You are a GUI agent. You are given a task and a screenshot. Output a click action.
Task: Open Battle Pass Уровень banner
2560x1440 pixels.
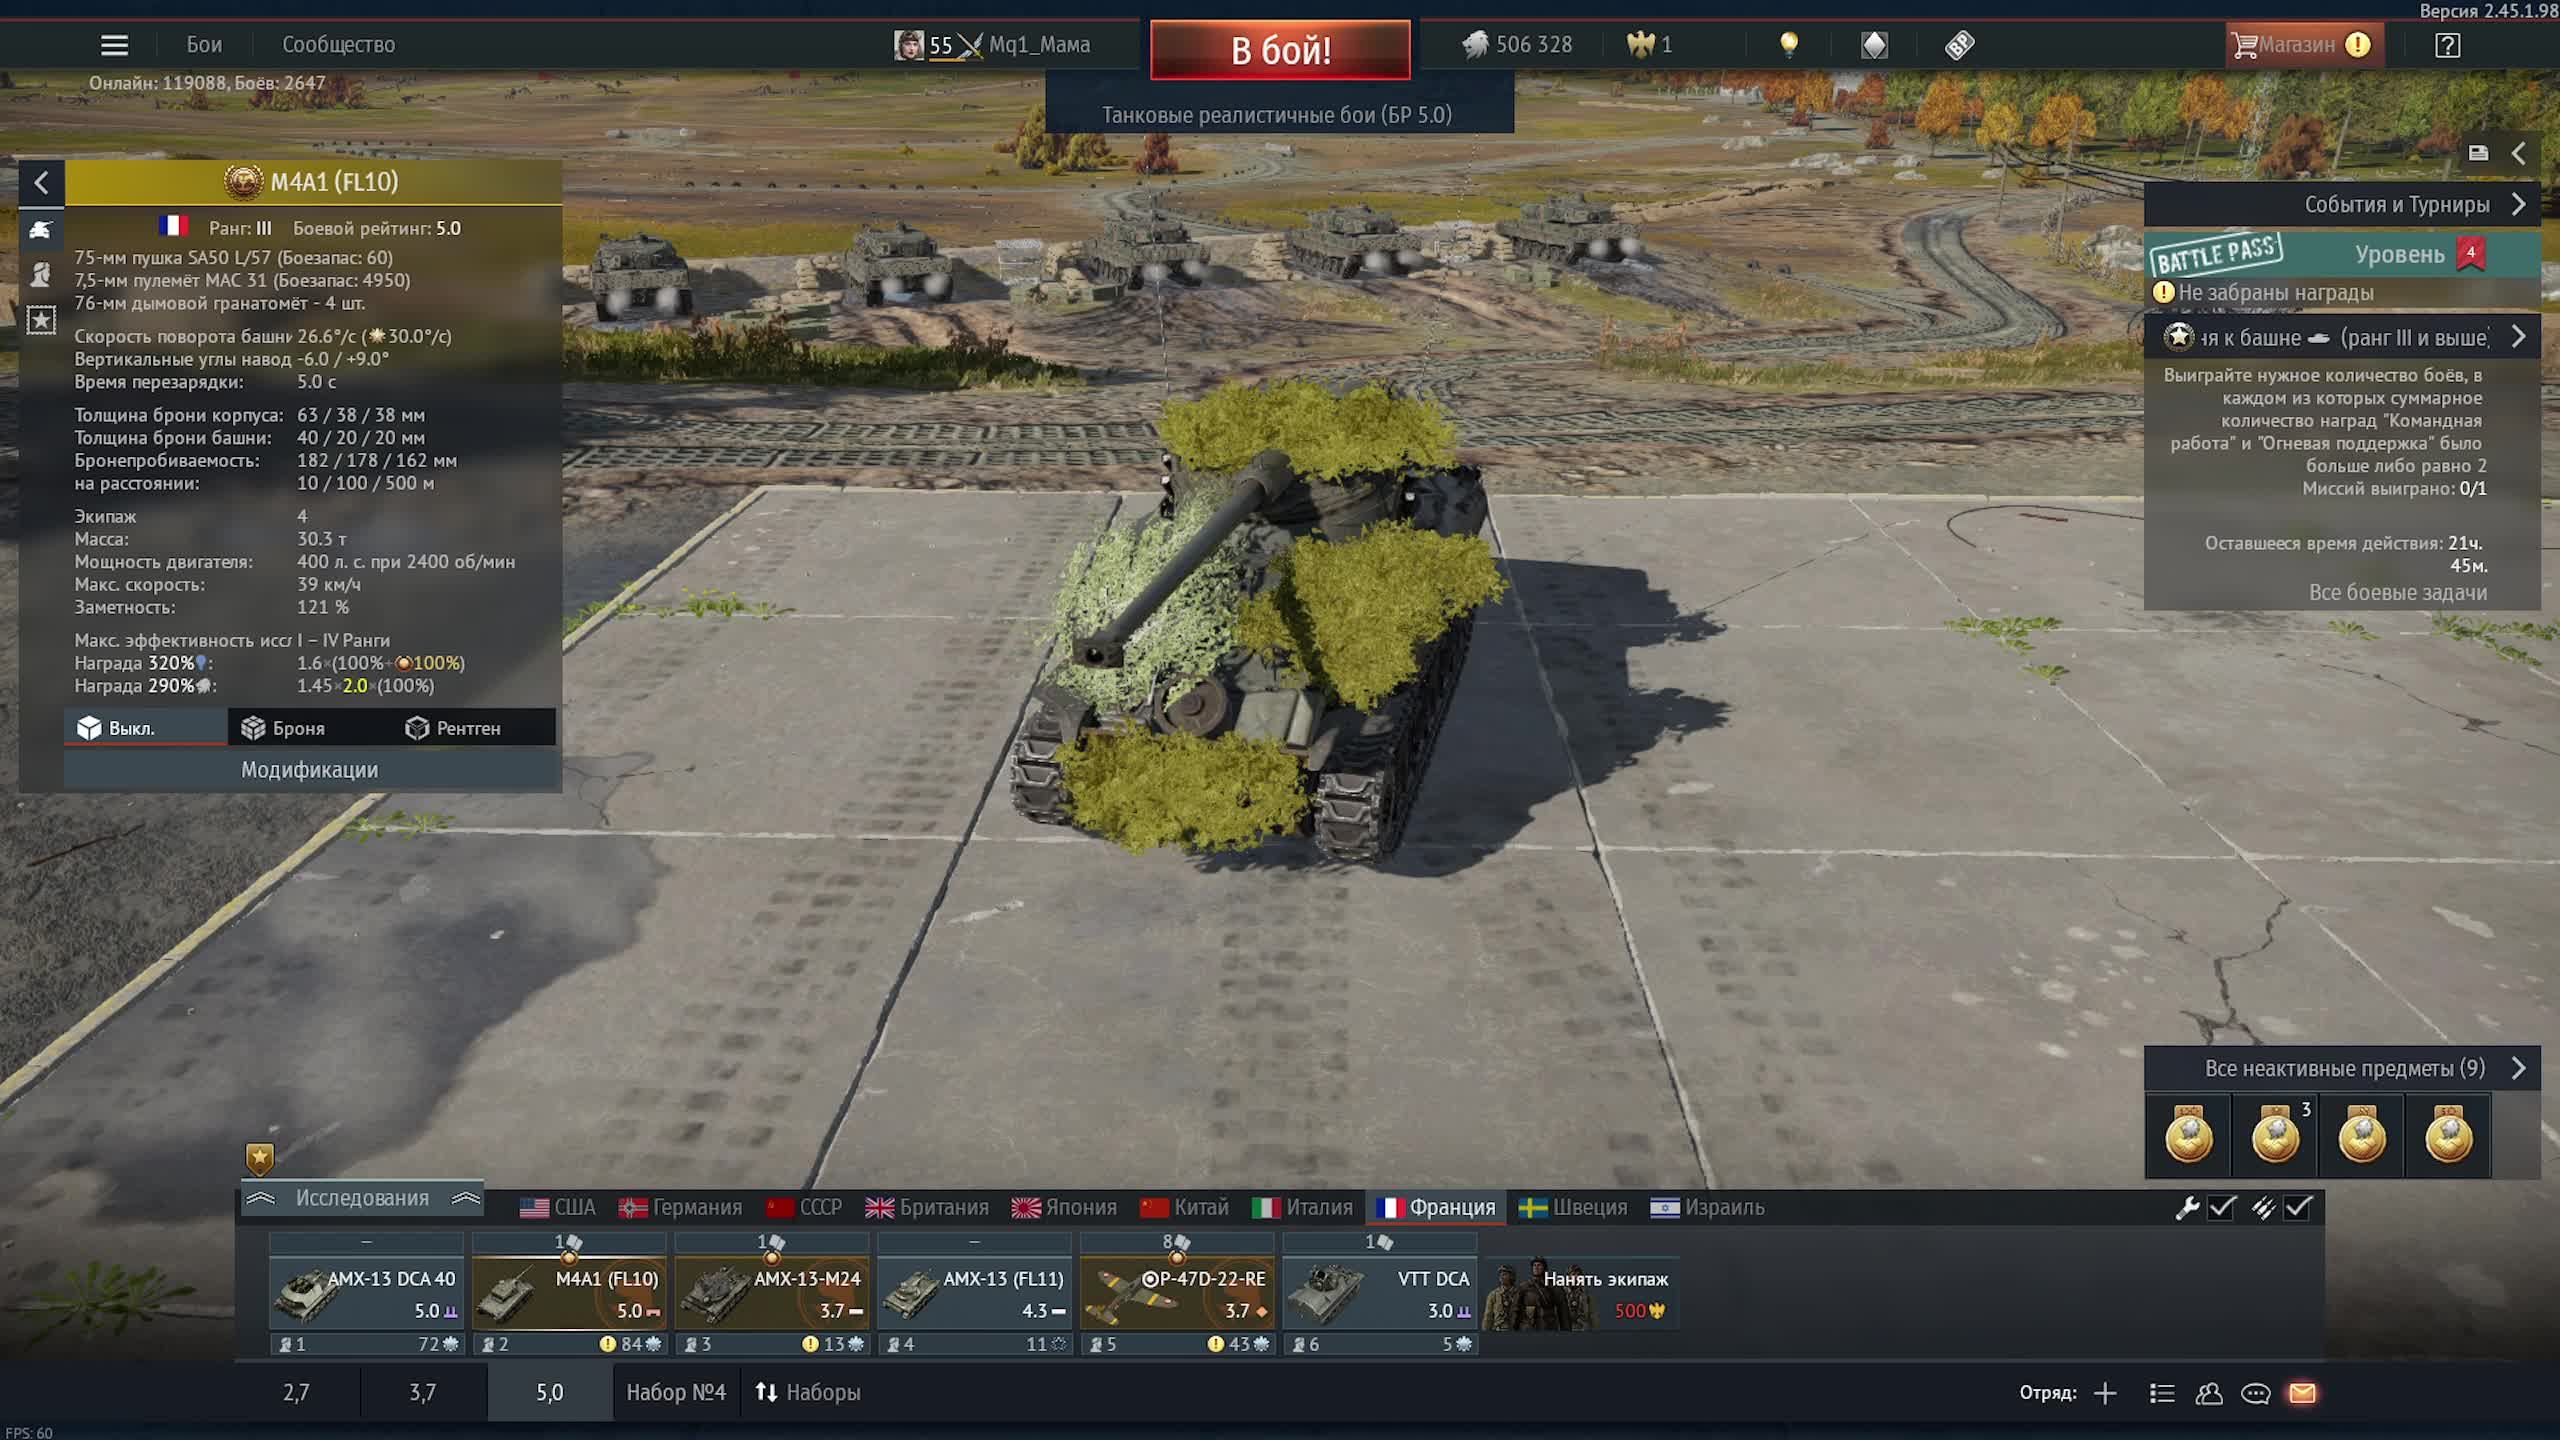click(x=2342, y=254)
